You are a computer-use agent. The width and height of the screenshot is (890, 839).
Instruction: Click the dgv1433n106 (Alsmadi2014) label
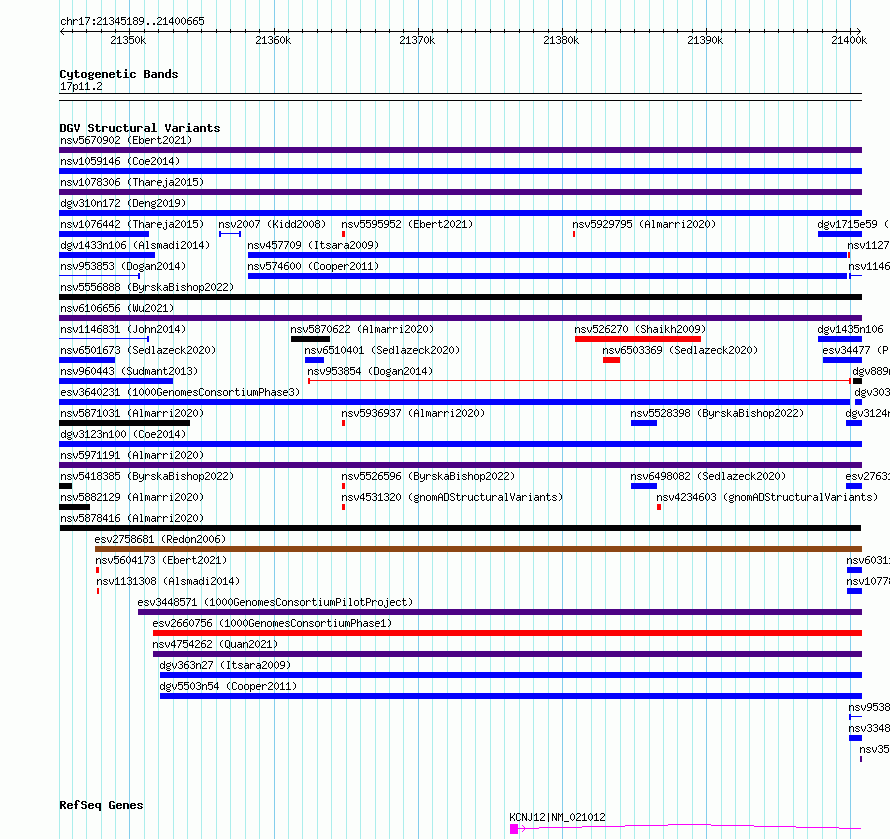click(135, 245)
